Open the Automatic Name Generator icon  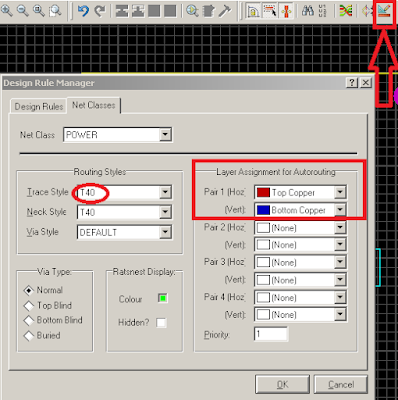[x=322, y=11]
